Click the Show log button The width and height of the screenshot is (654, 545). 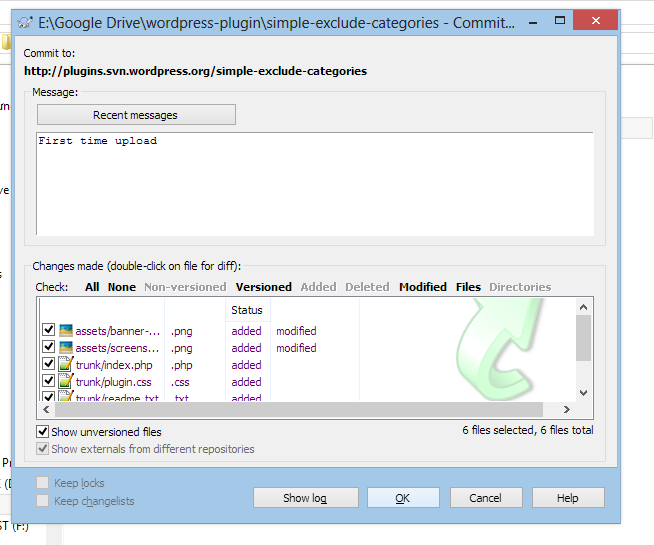306,498
